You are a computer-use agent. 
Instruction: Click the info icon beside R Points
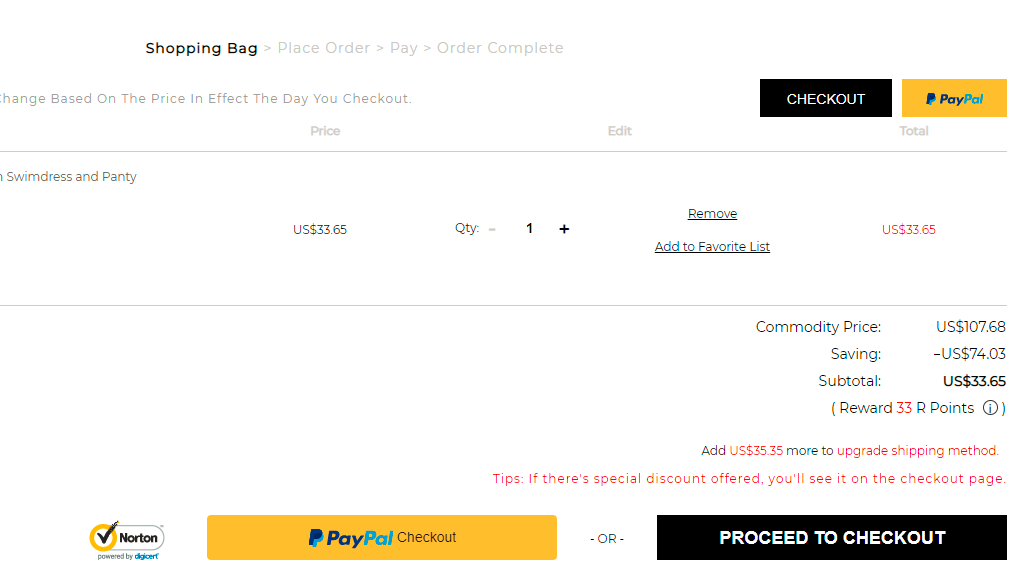tap(990, 408)
